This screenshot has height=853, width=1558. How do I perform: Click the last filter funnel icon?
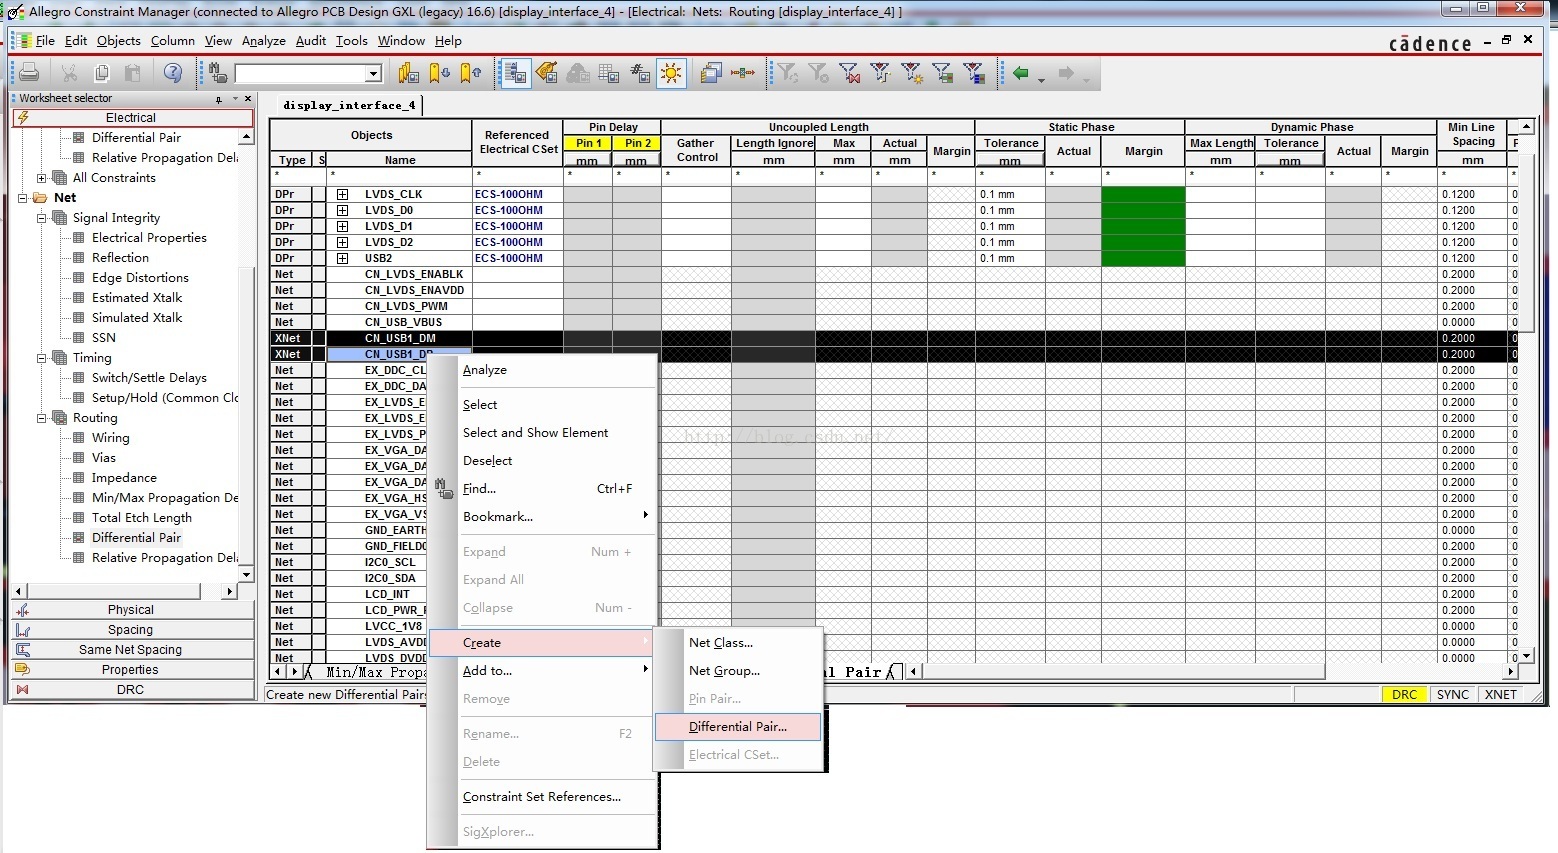pyautogui.click(x=974, y=73)
